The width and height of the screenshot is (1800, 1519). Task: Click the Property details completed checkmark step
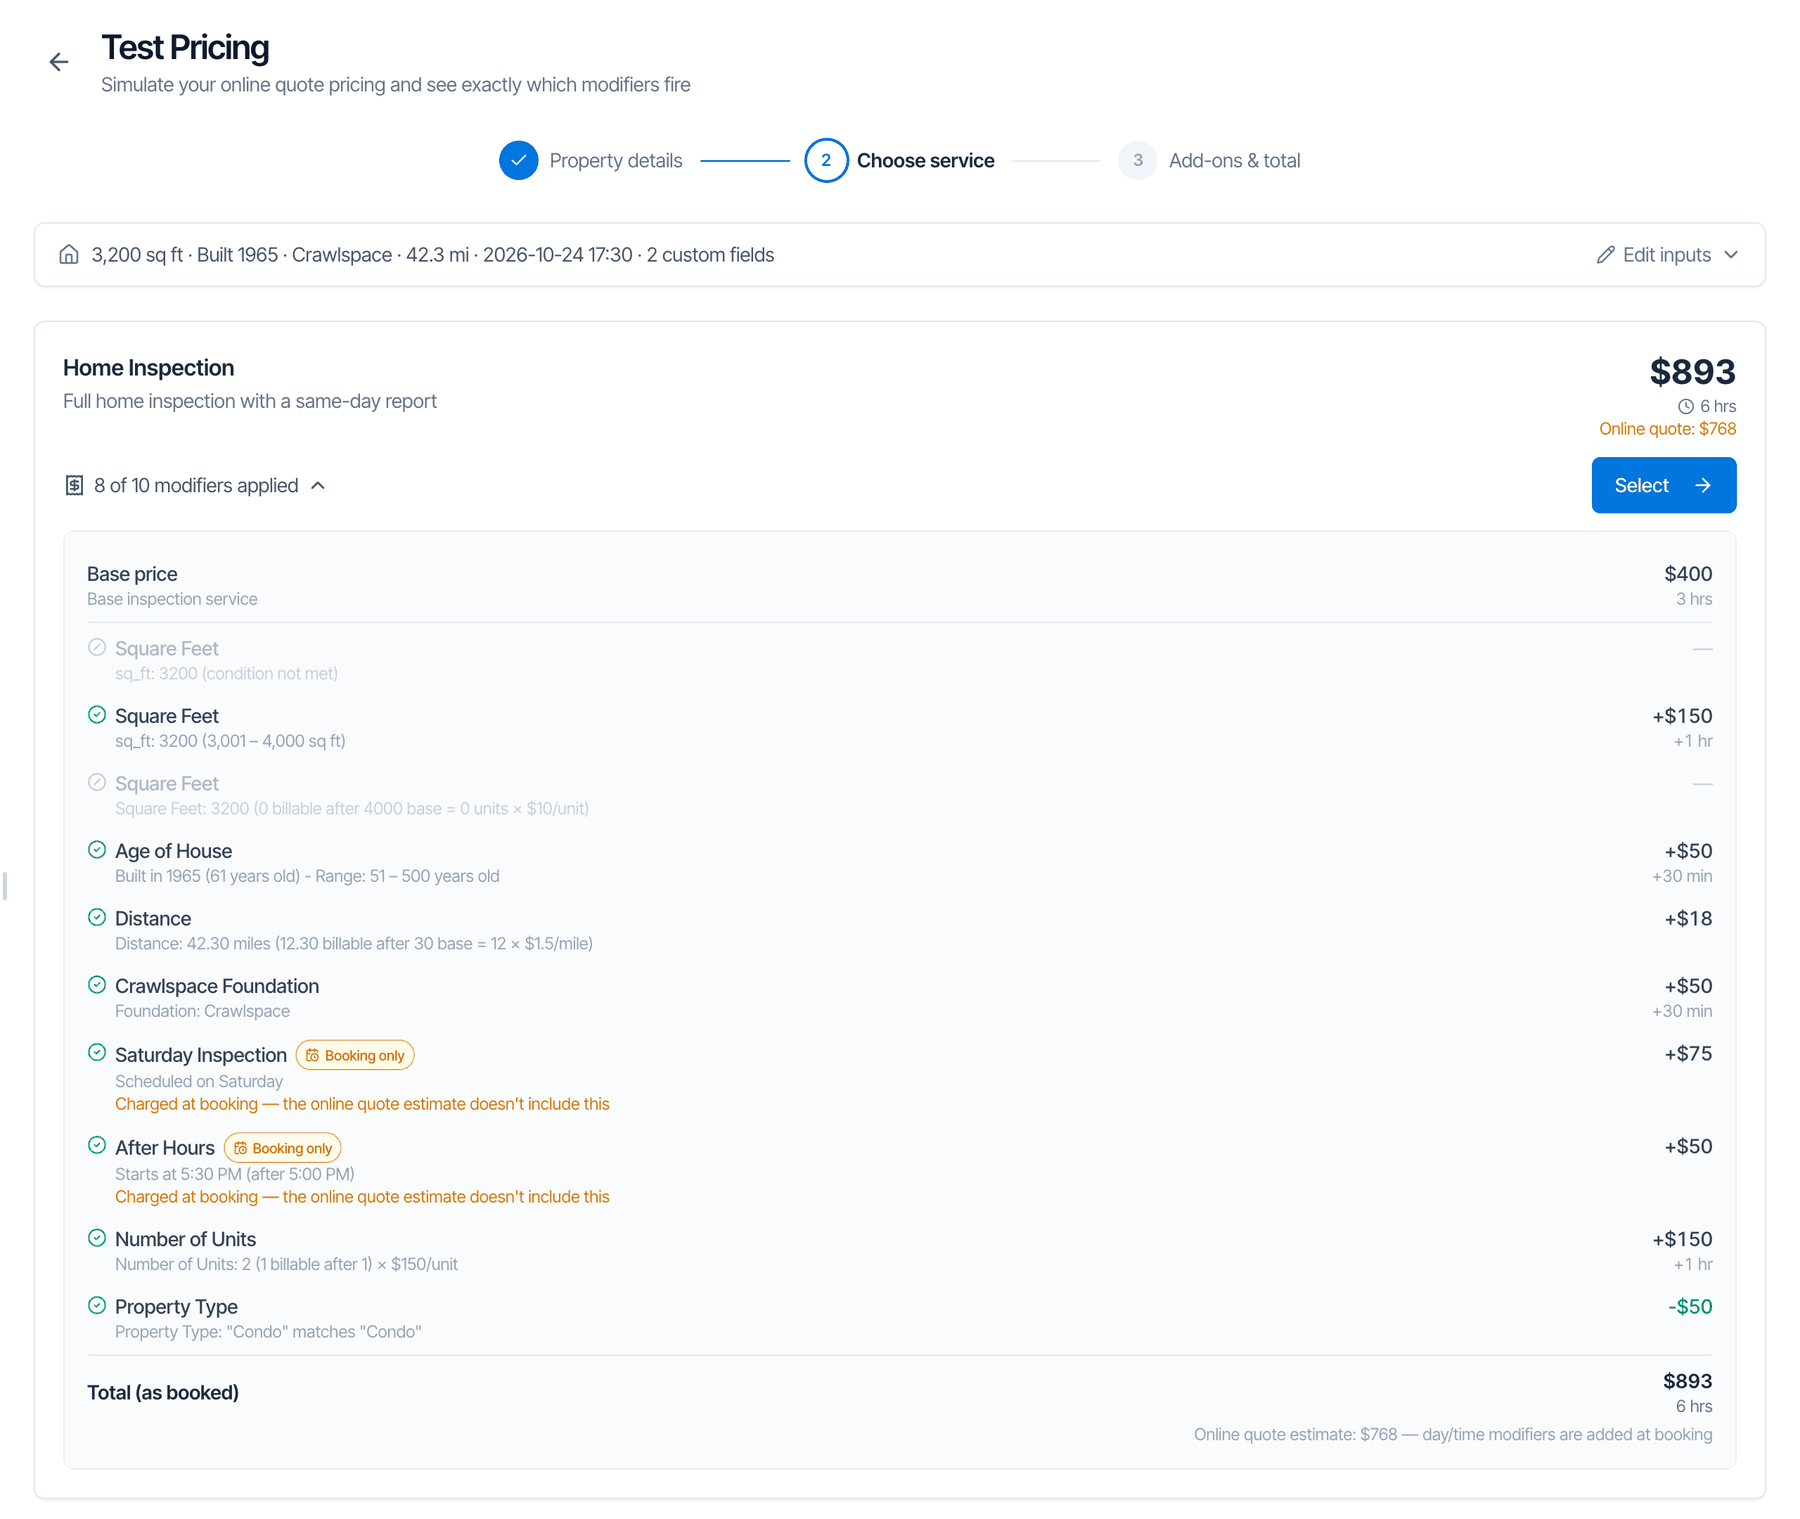click(x=519, y=161)
